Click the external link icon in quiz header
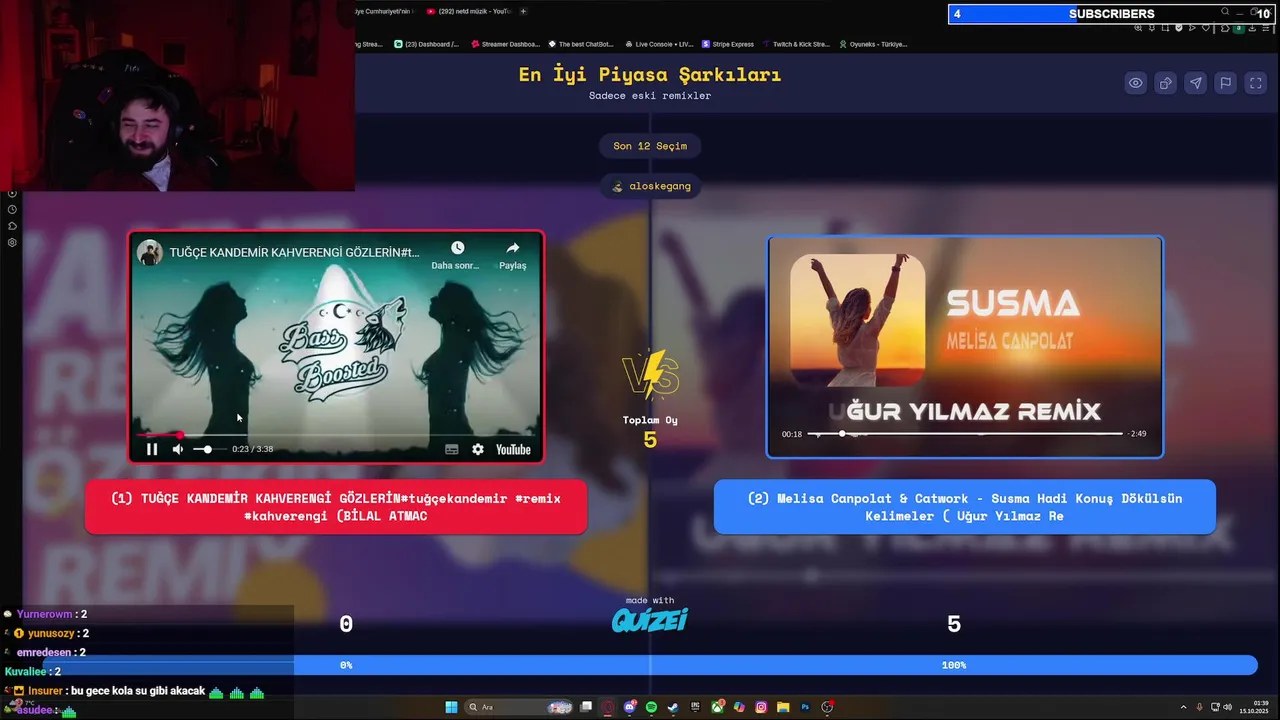 click(1166, 83)
